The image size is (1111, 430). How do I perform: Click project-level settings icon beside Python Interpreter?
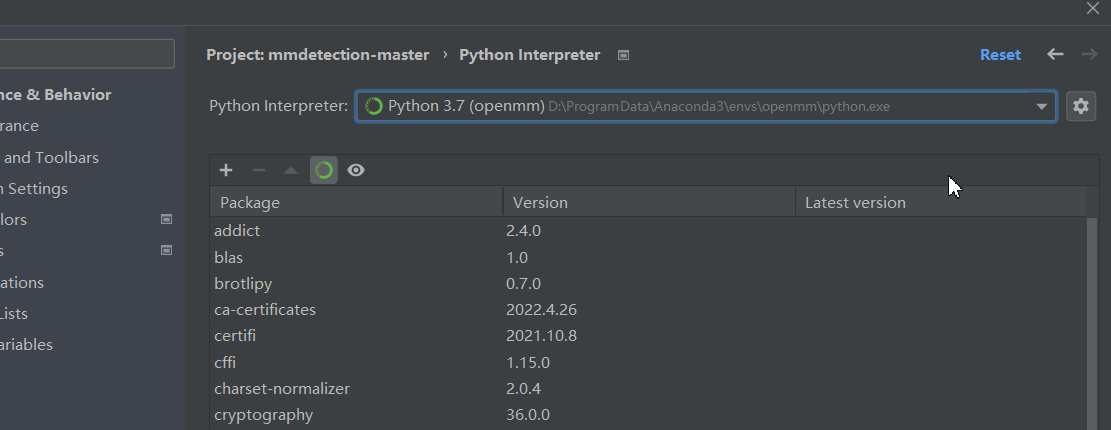623,55
